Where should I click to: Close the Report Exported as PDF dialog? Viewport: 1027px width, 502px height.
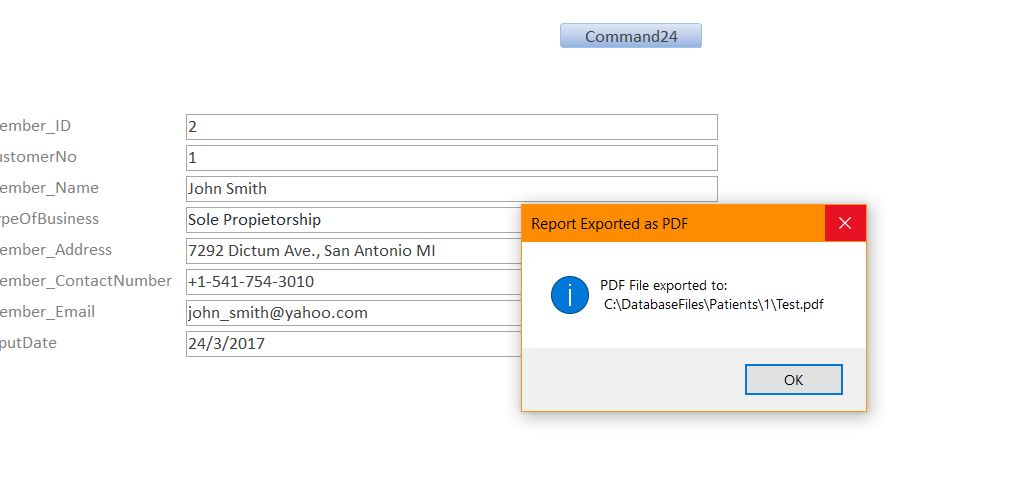(x=845, y=223)
